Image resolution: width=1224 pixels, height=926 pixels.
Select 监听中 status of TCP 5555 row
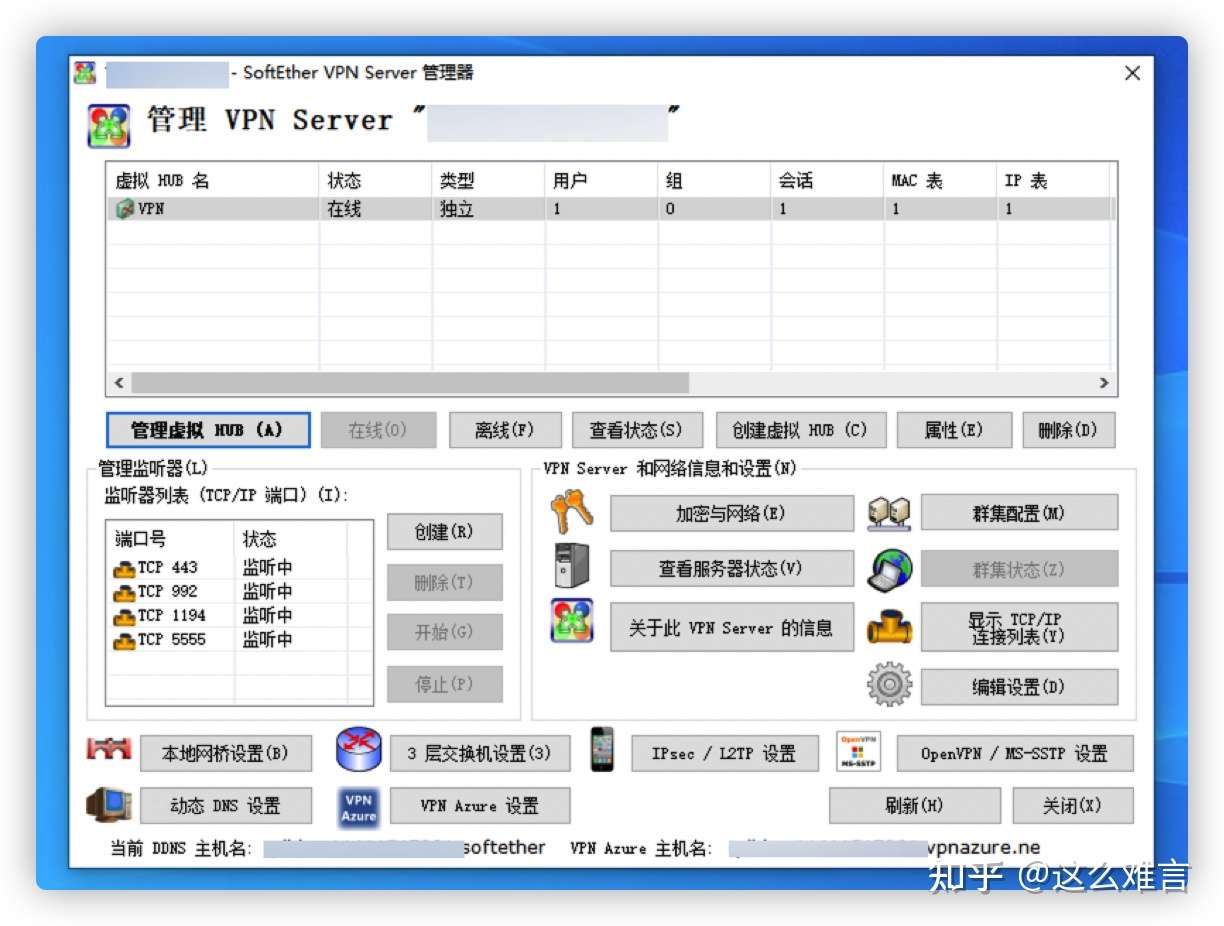click(x=267, y=640)
